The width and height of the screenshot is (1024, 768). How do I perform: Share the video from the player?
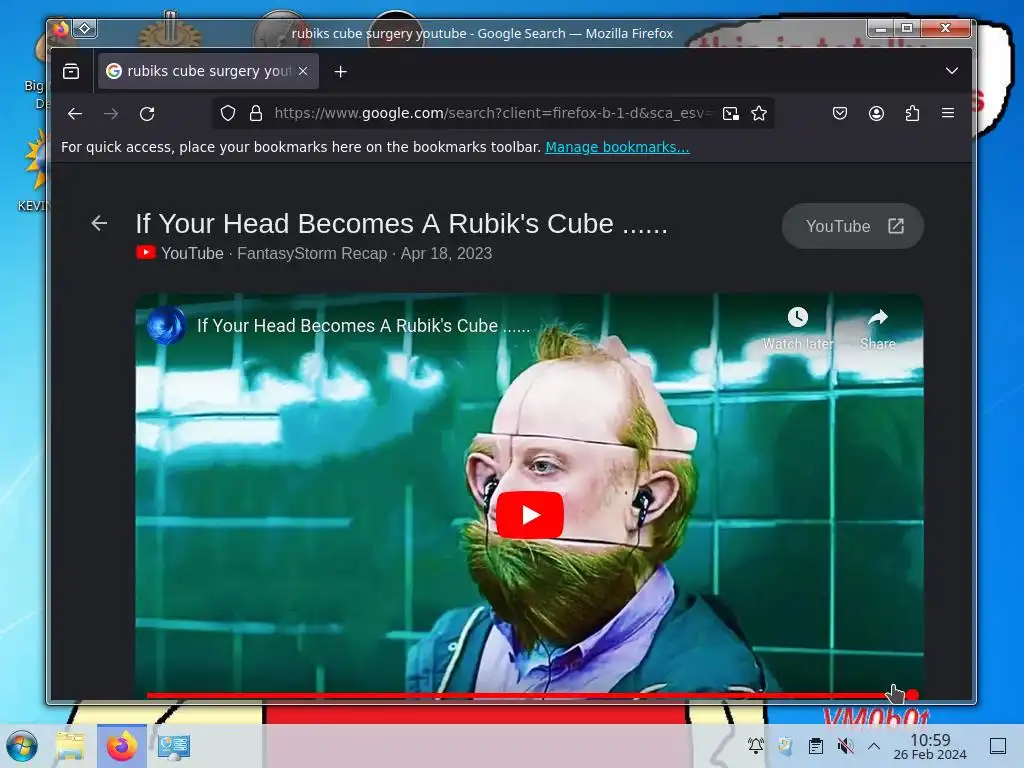coord(878,328)
